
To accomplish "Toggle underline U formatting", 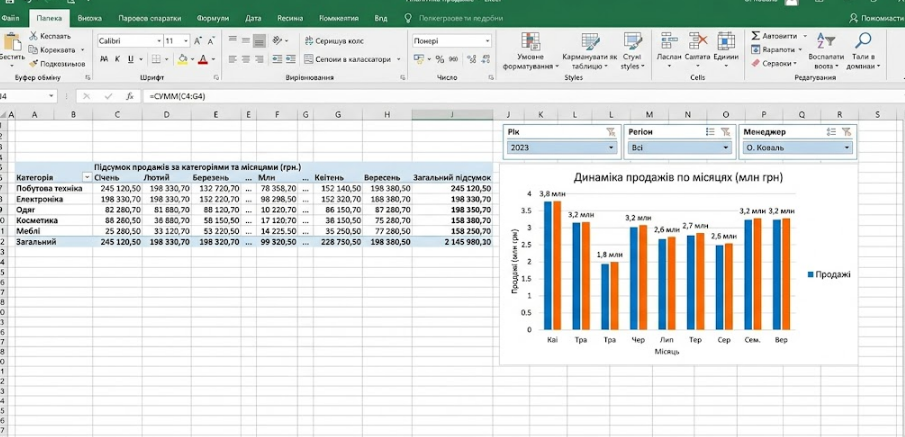I will 131,59.
